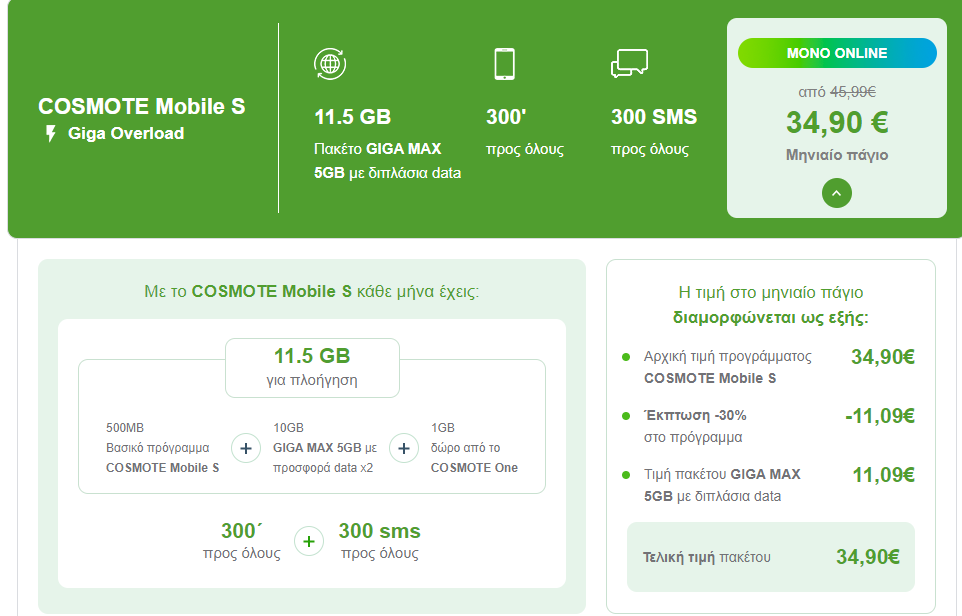Screen dimensions: 962x616
Task: Click the globe data icon above 11.5 GB
Action: (x=330, y=64)
